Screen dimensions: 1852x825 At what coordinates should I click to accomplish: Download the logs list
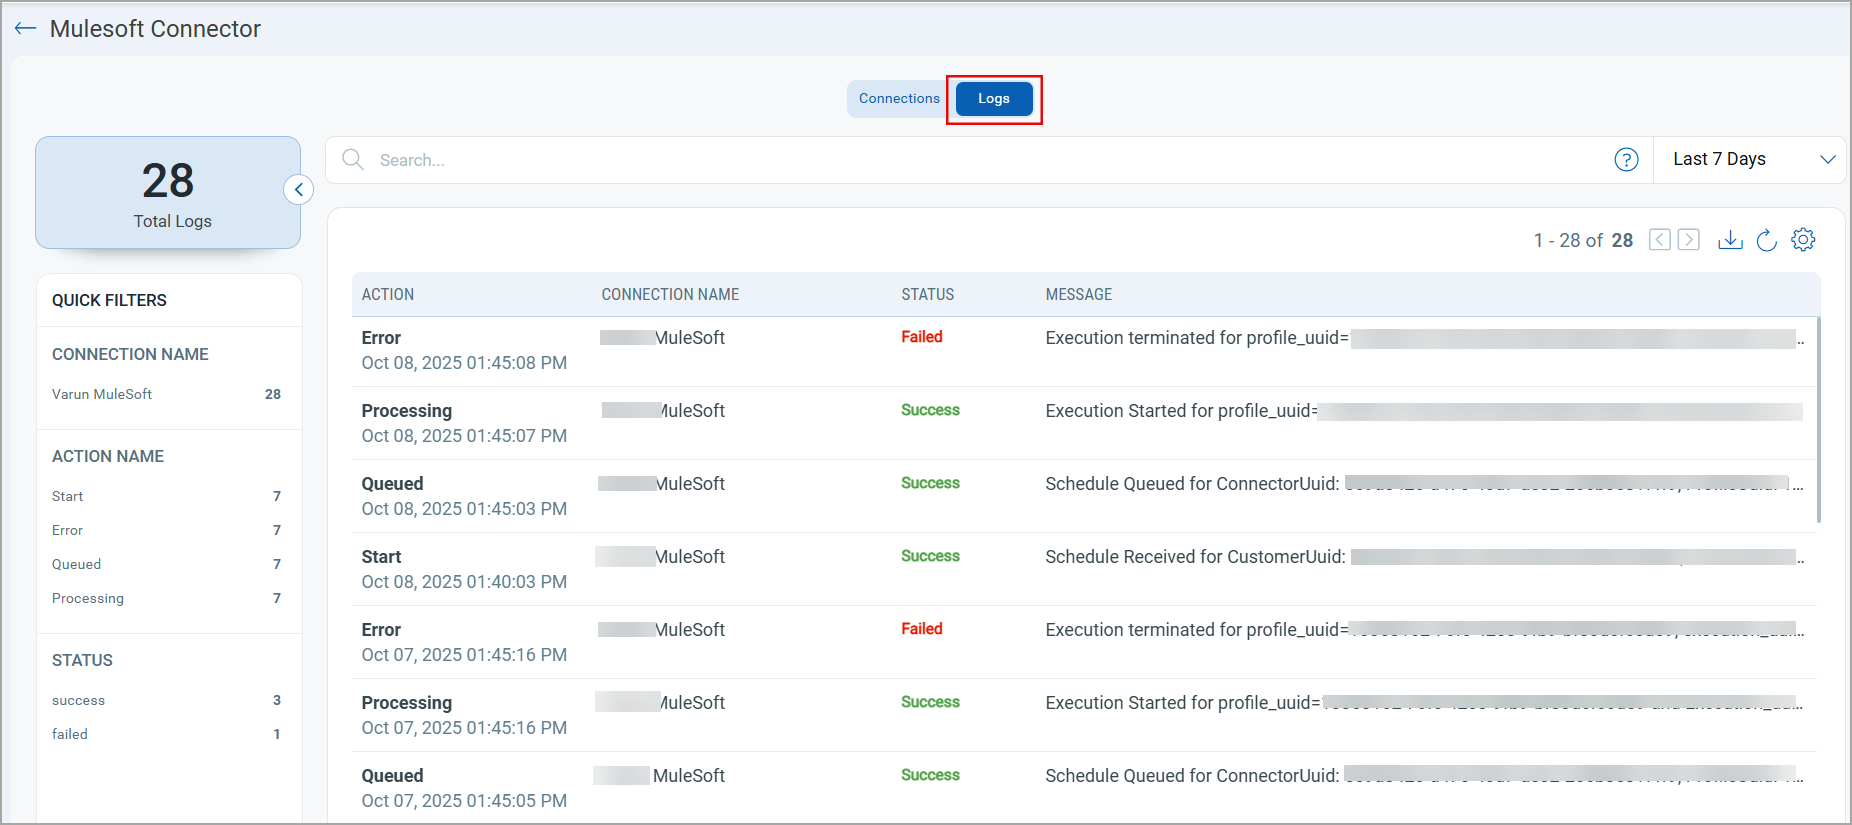click(x=1730, y=240)
